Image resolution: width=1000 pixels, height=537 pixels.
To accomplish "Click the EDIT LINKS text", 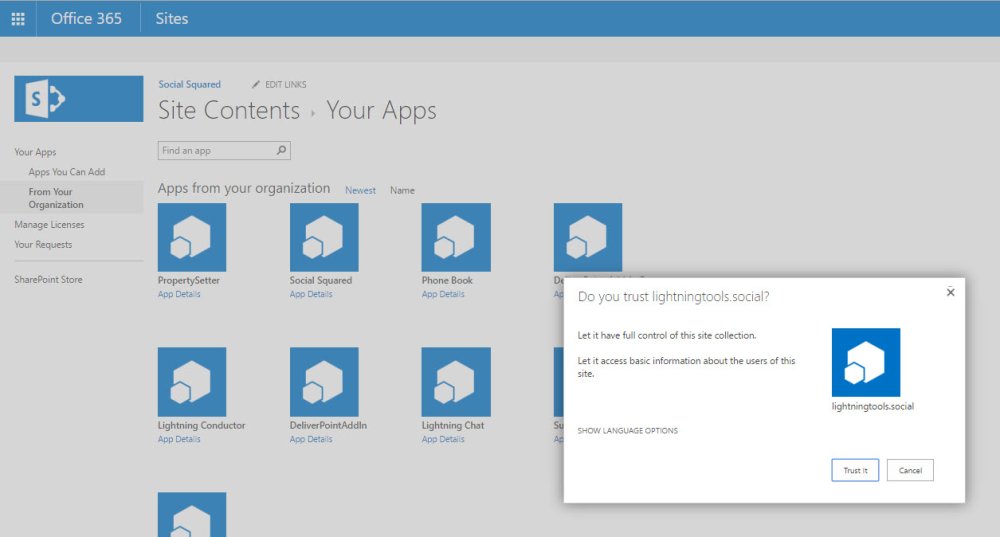I will click(x=286, y=84).
